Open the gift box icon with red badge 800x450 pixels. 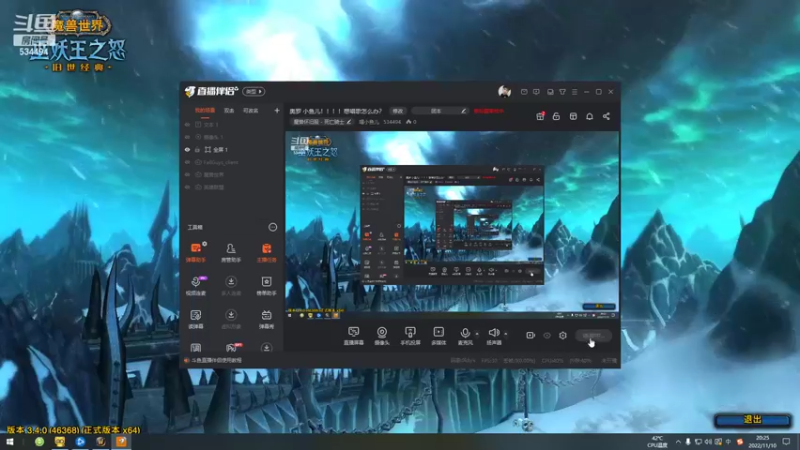[x=540, y=116]
